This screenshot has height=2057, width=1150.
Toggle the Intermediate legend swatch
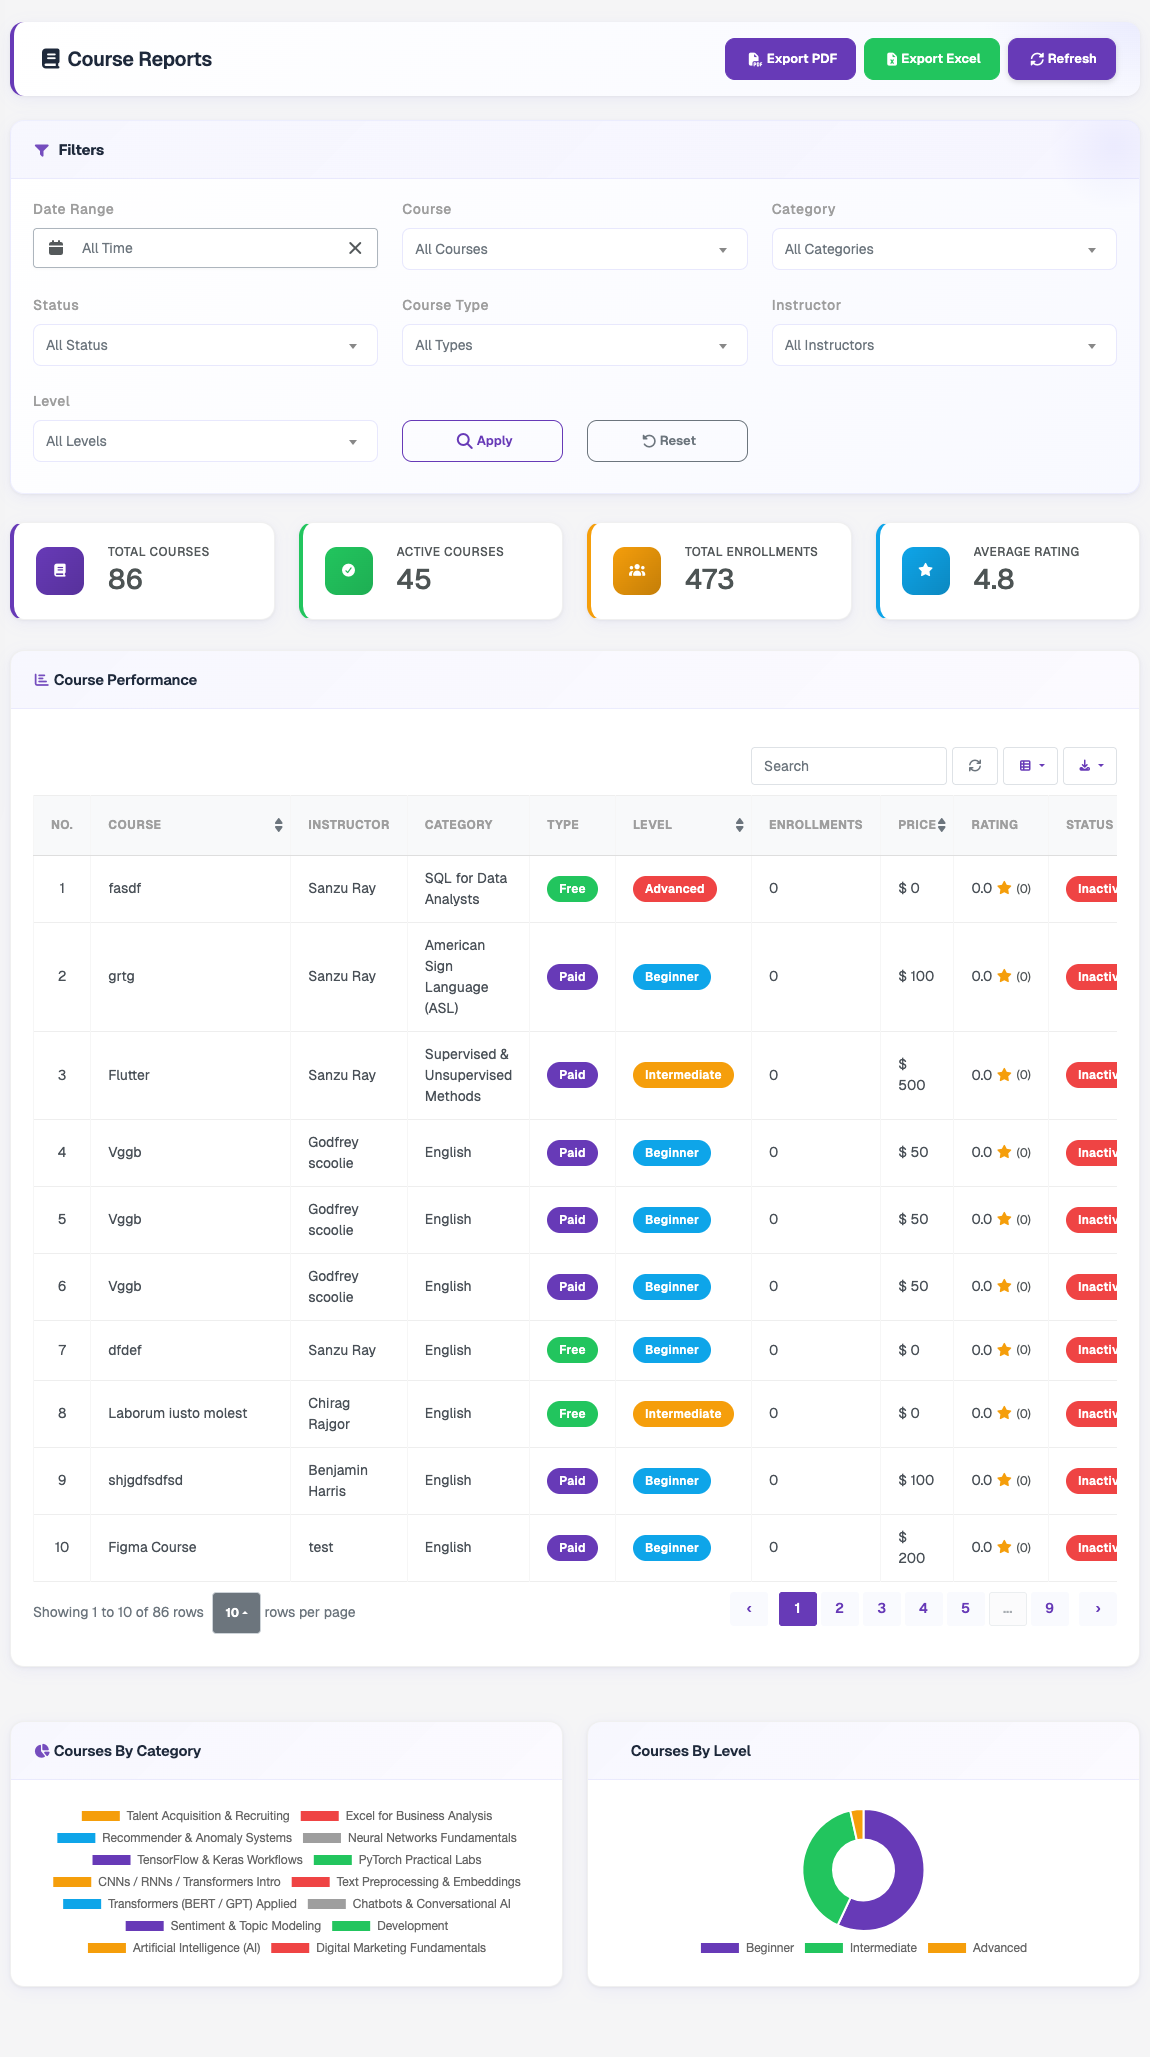(x=824, y=1948)
